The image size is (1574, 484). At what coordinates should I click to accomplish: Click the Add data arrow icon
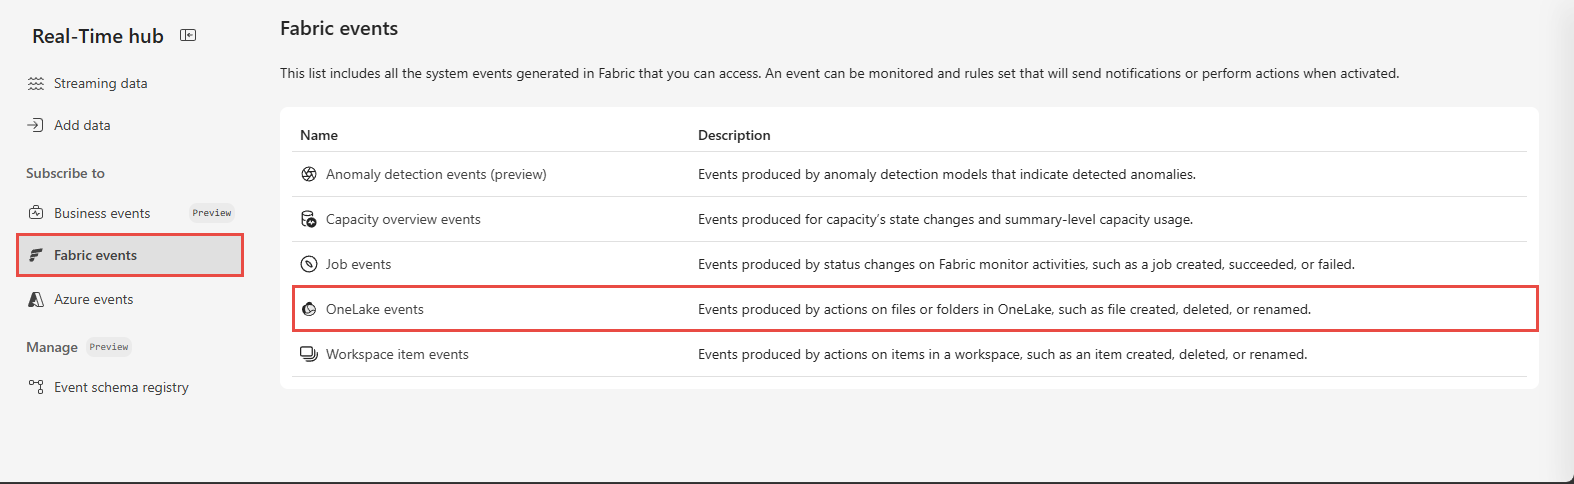(36, 125)
